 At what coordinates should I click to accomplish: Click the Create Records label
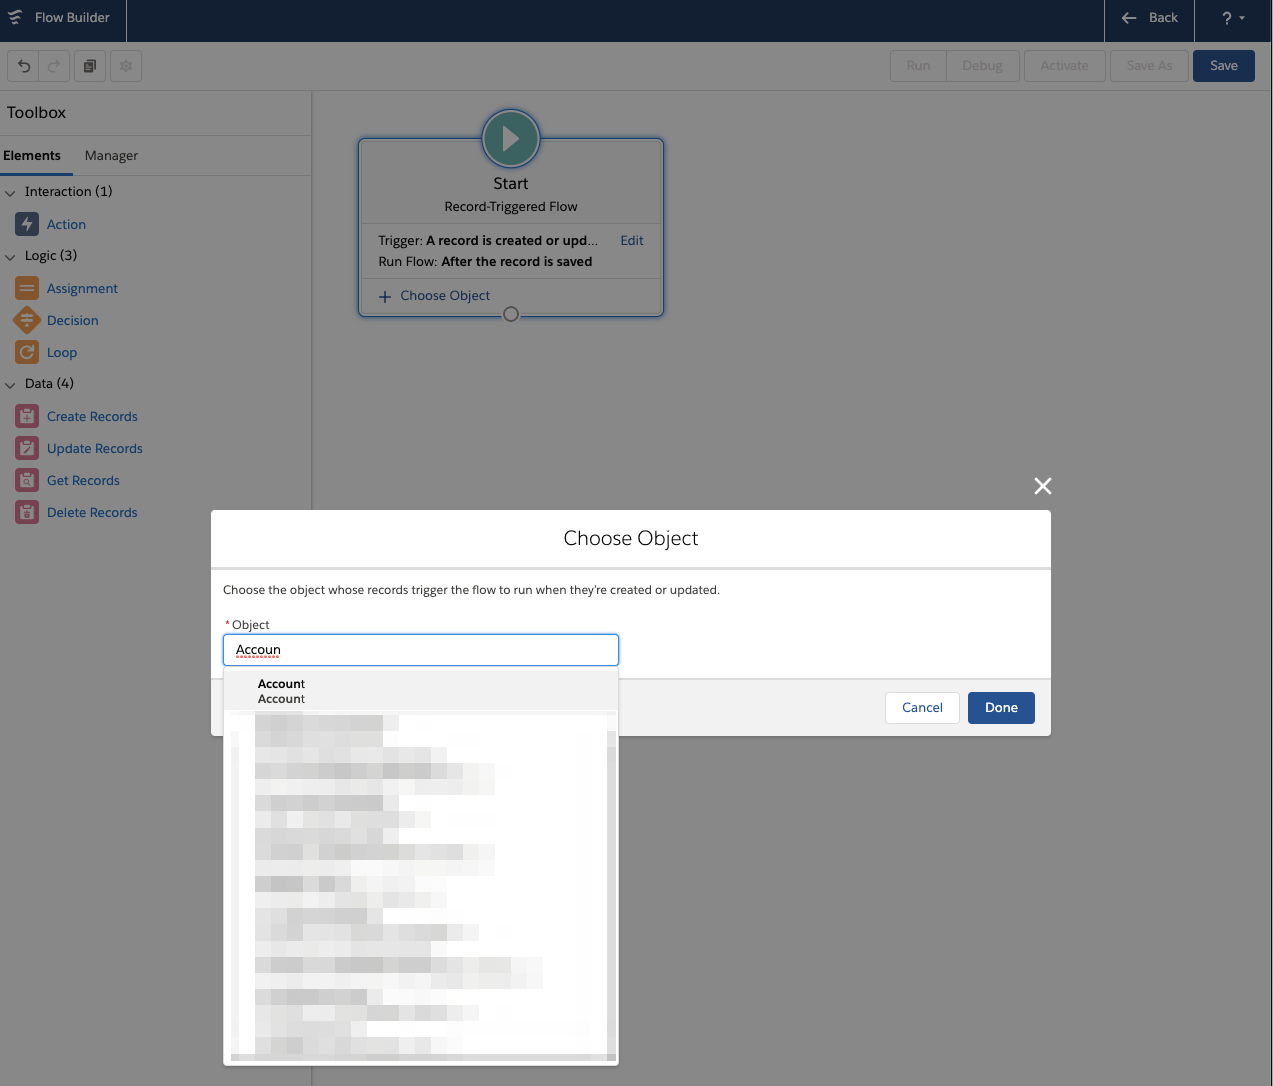click(92, 417)
